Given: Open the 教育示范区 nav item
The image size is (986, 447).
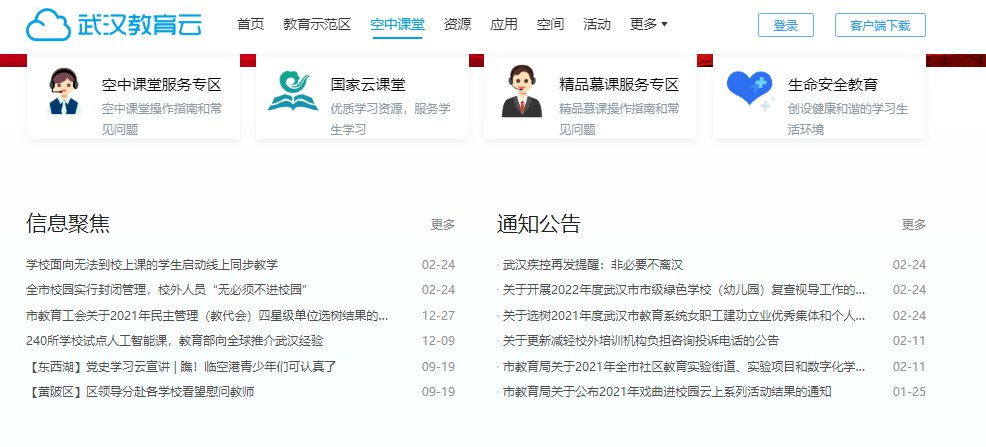Looking at the screenshot, I should click(317, 25).
